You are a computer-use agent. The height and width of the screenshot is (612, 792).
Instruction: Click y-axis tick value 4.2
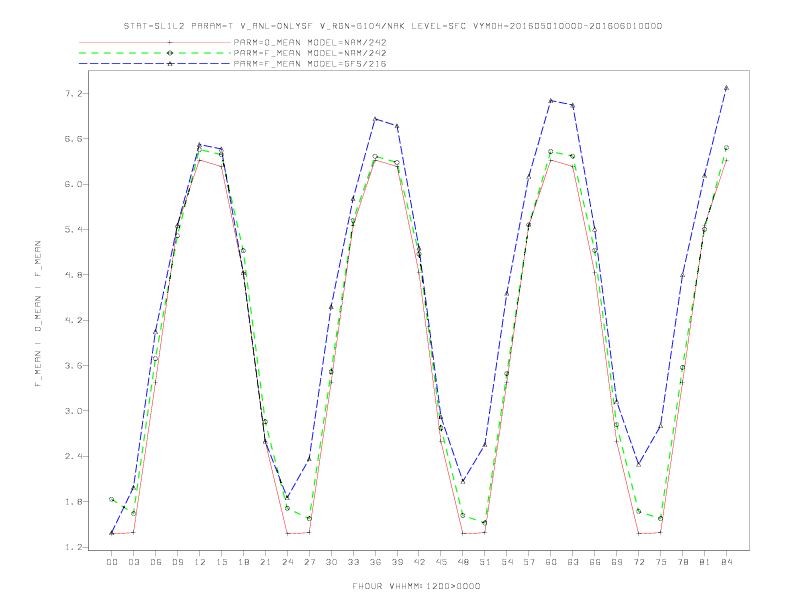(x=72, y=321)
